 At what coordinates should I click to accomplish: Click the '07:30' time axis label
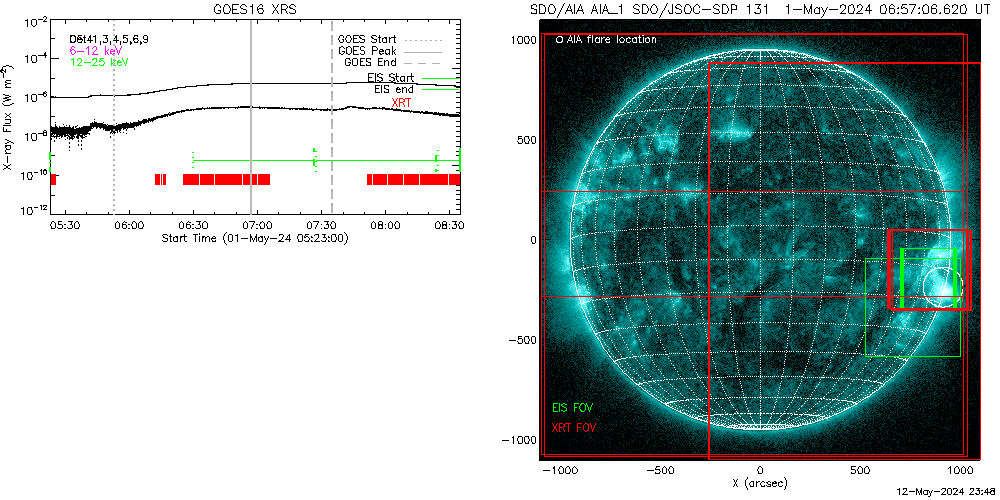(322, 226)
